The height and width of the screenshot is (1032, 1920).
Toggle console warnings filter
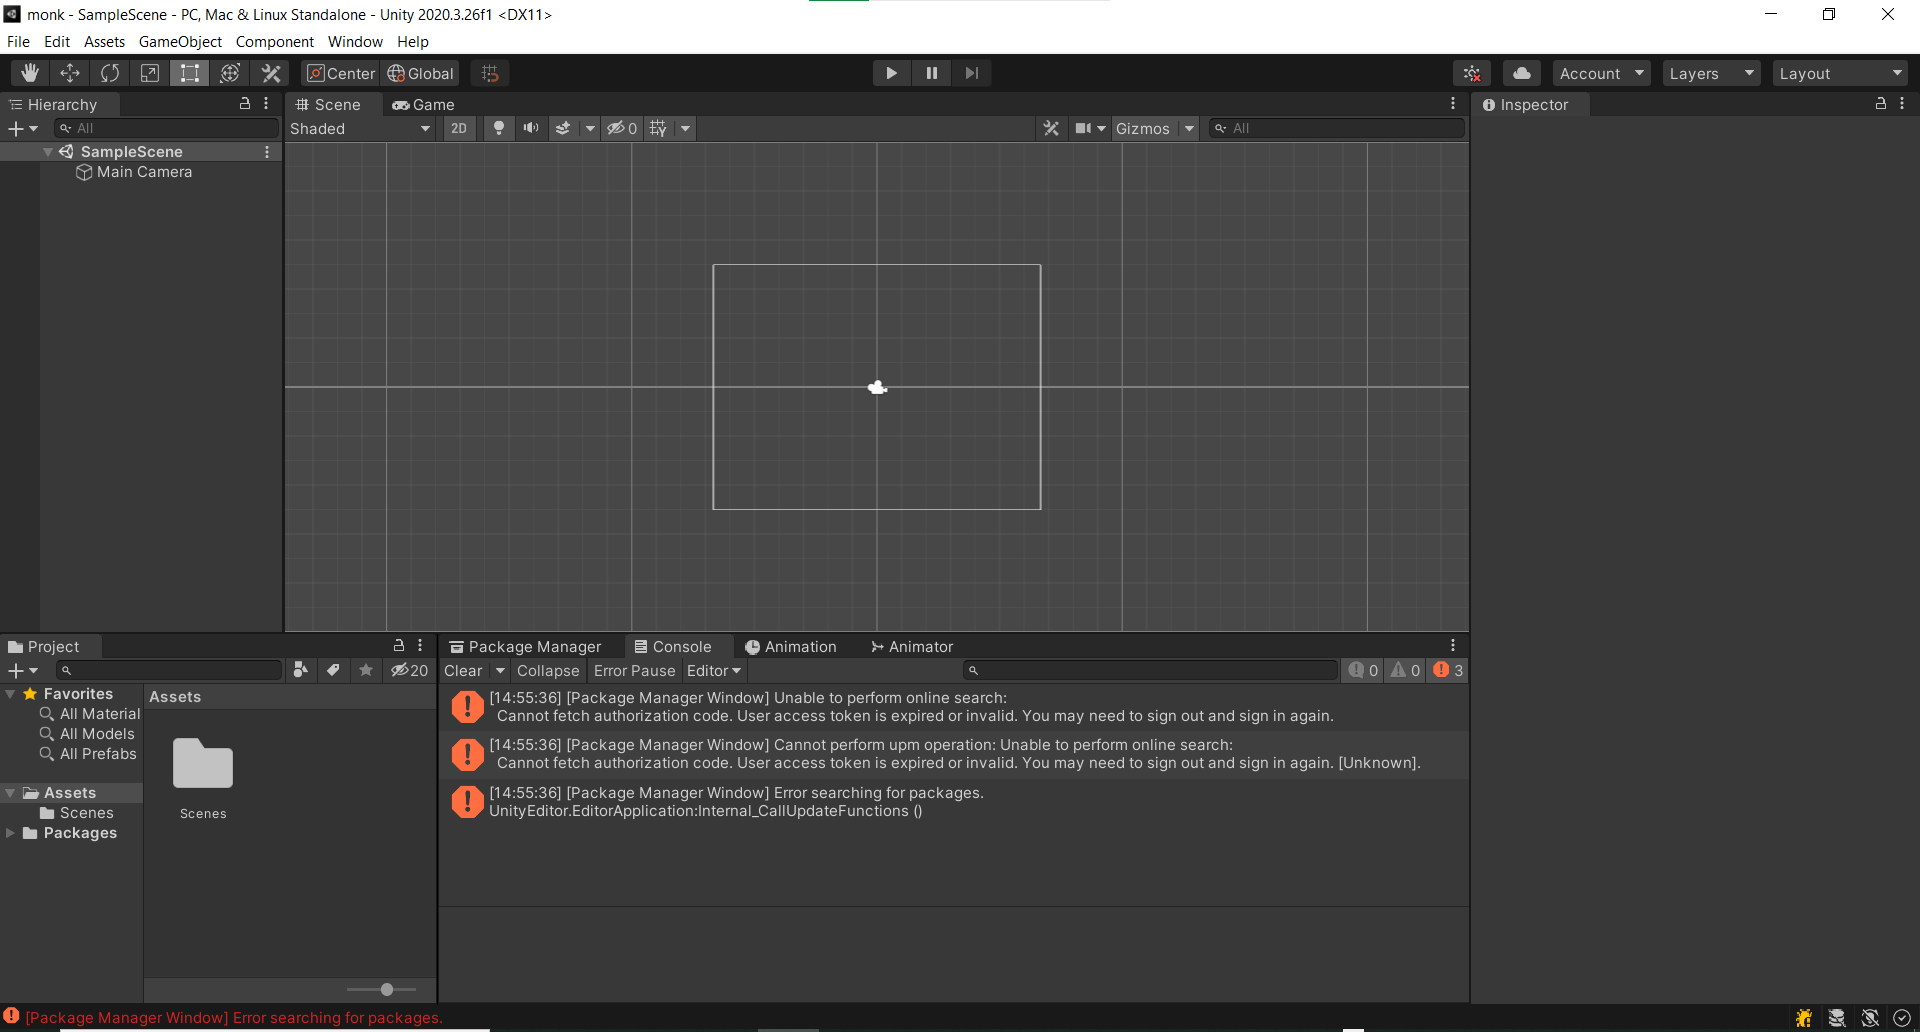1405,671
